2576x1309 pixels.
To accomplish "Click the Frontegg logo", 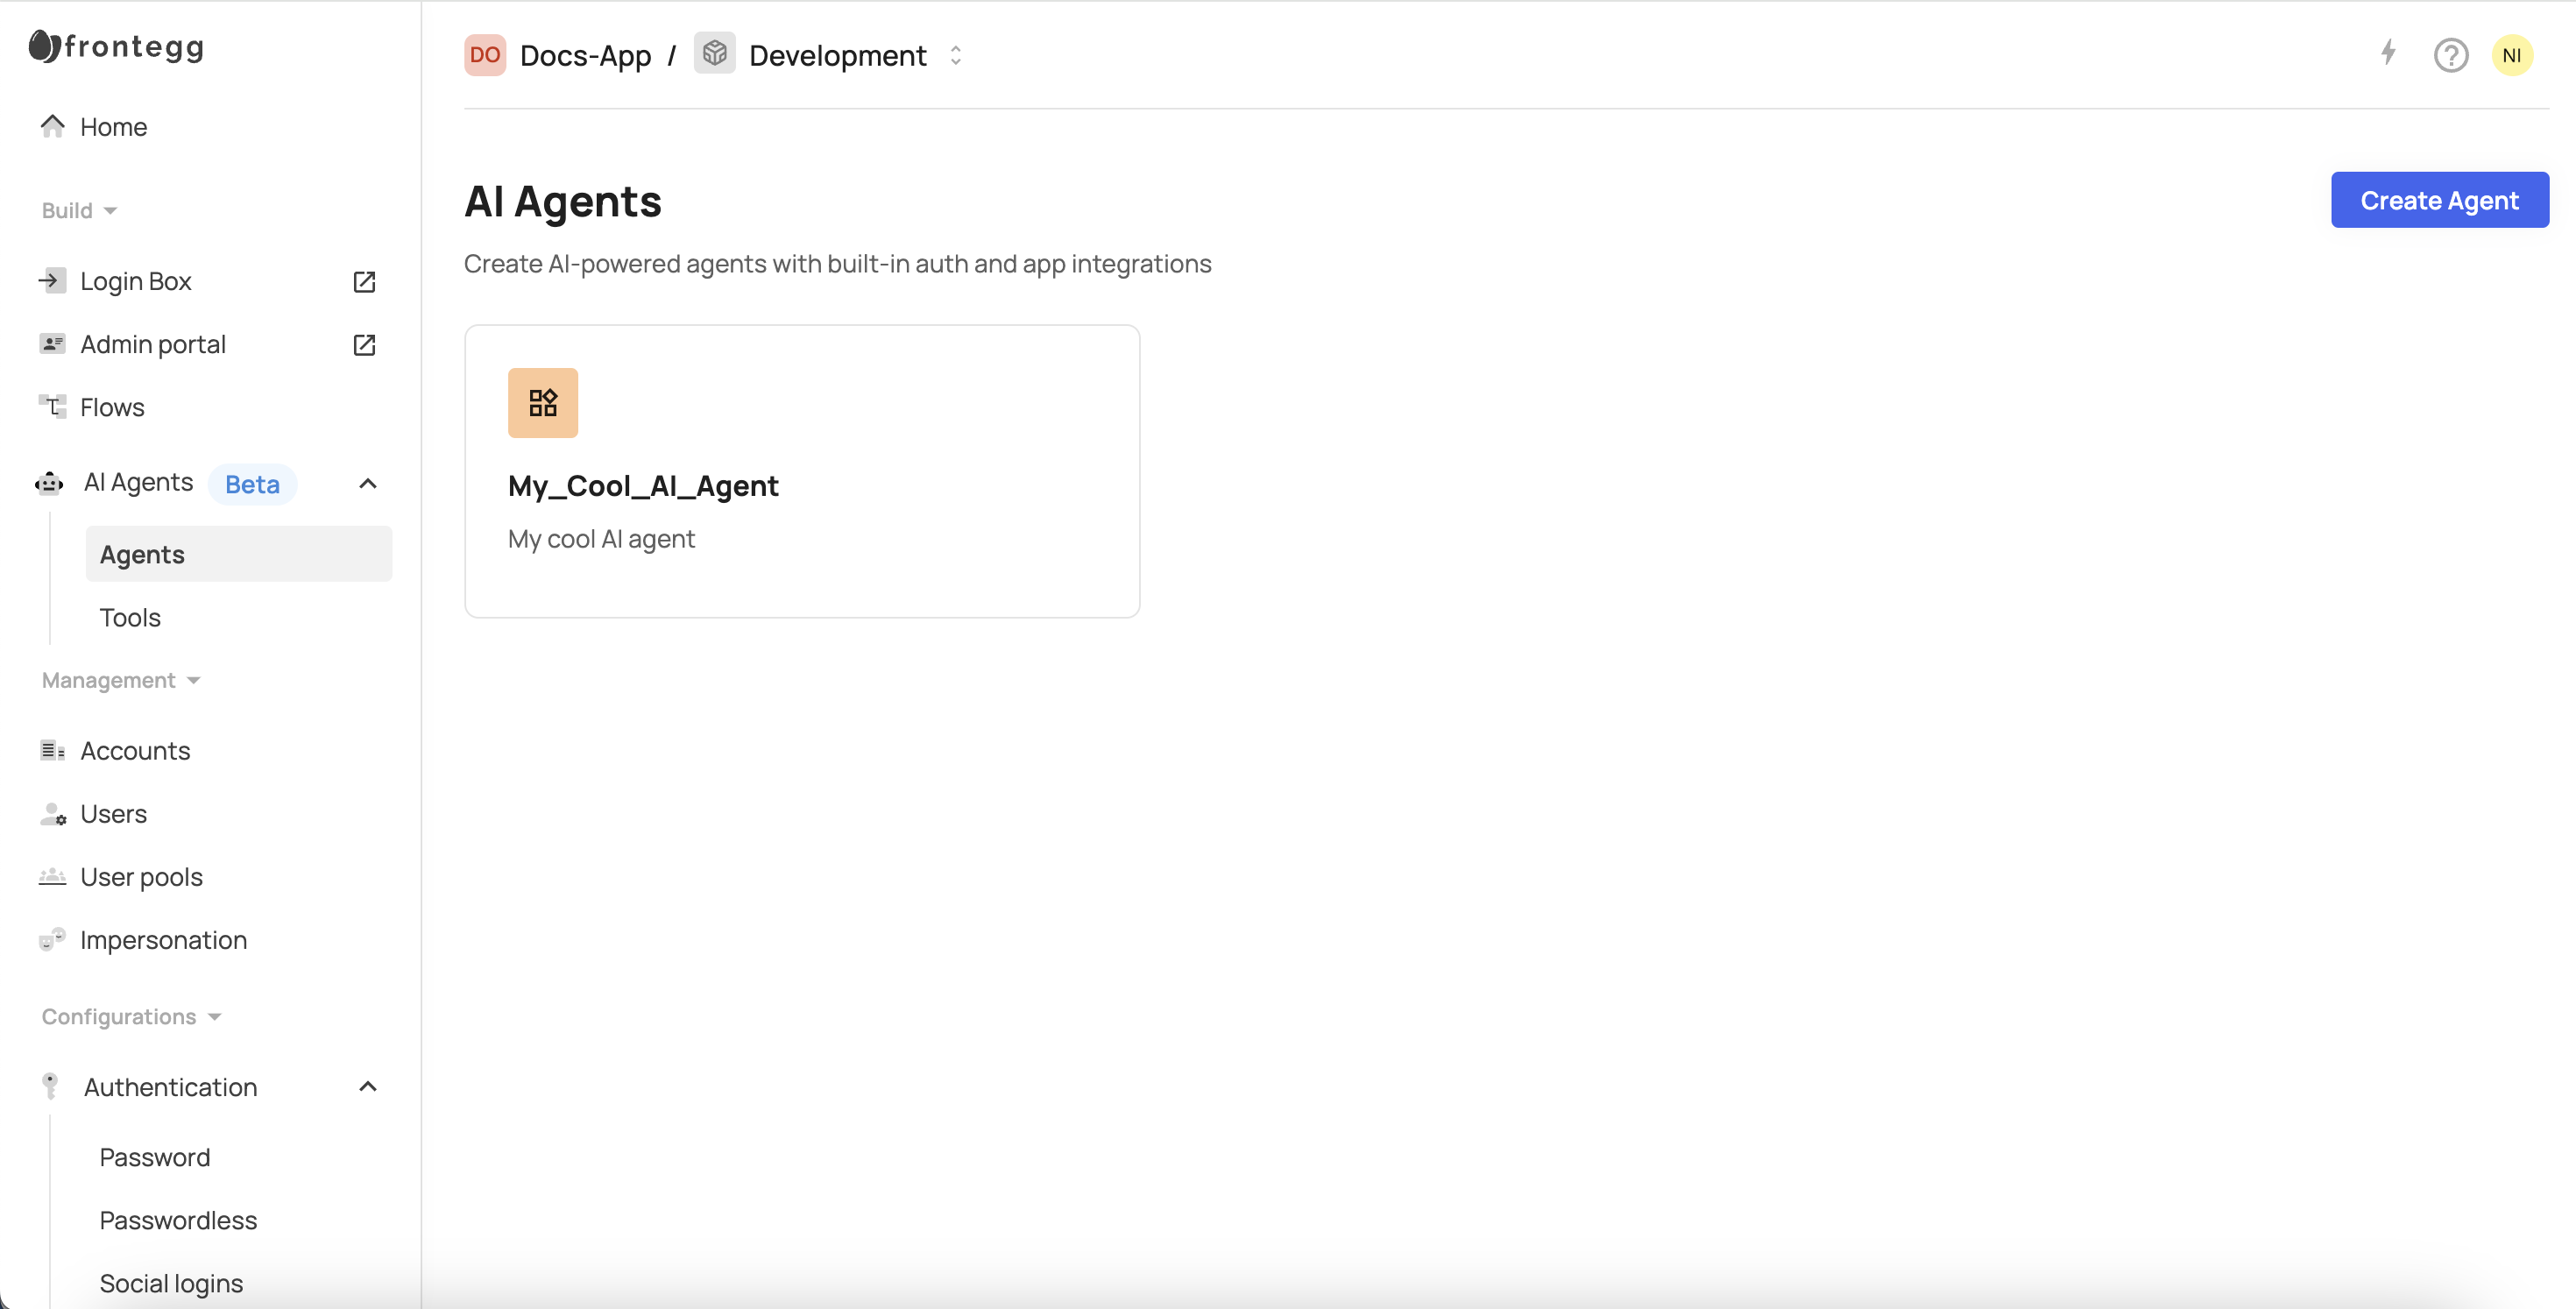I will click(117, 46).
